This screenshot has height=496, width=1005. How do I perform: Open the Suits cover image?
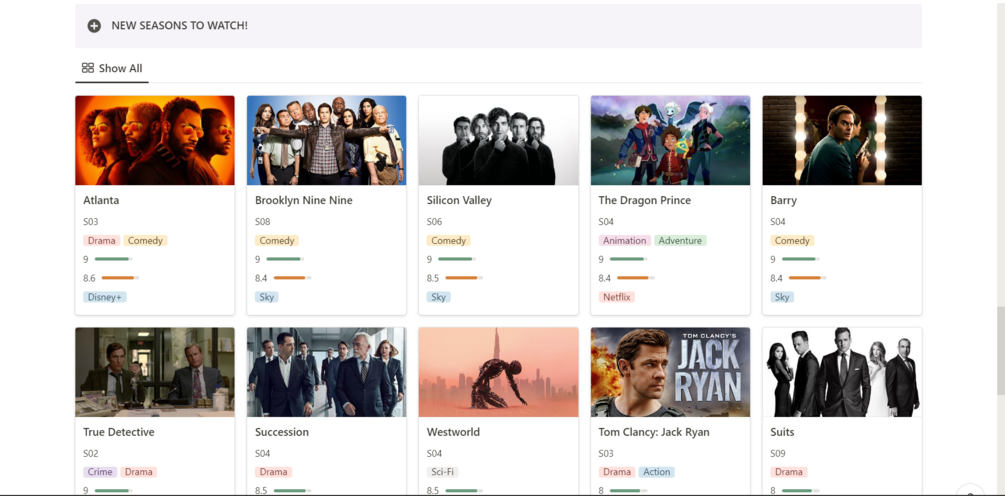[842, 372]
